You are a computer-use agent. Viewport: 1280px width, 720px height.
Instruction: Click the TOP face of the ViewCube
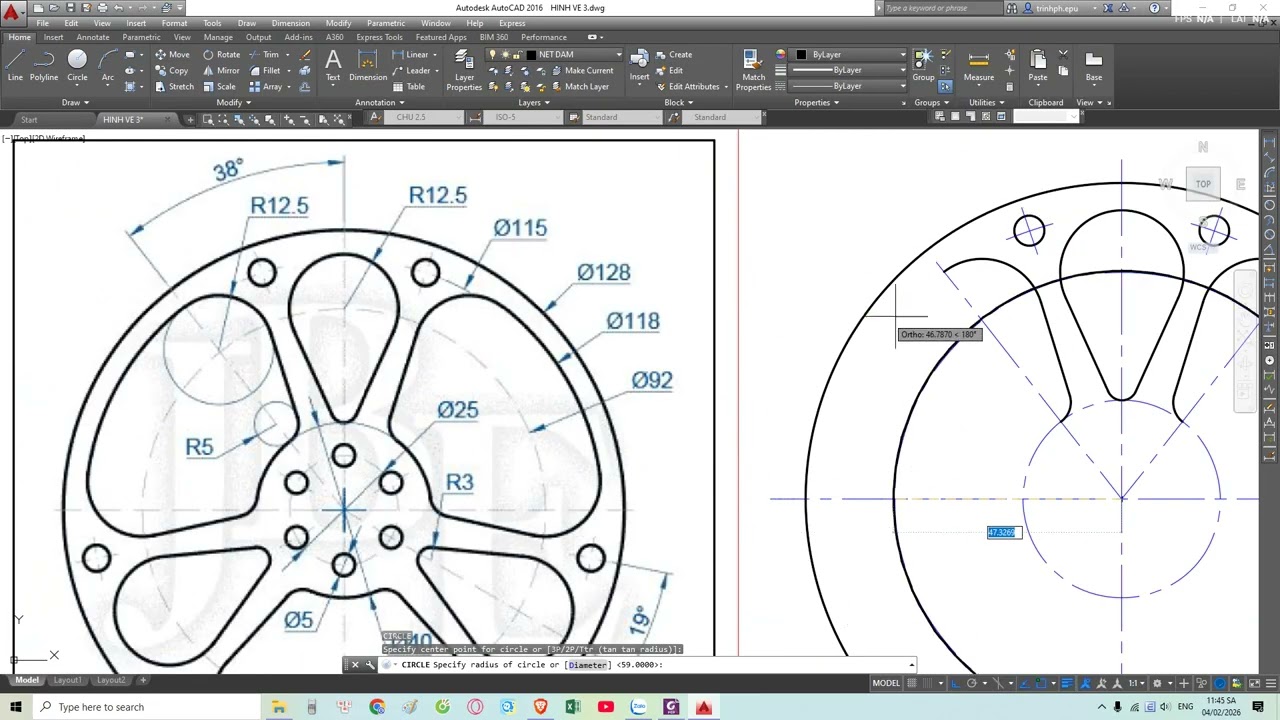[x=1203, y=184]
